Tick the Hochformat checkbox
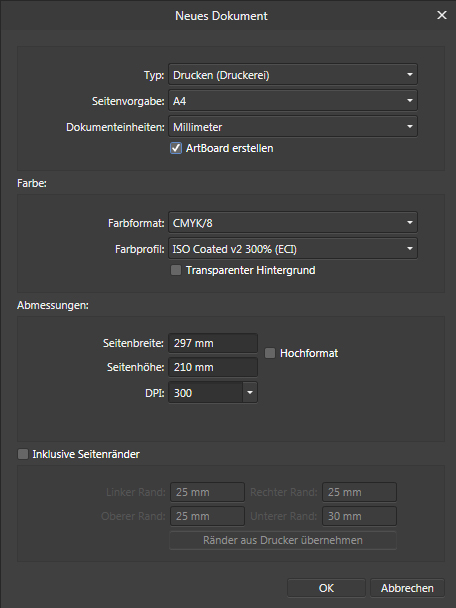 270,353
